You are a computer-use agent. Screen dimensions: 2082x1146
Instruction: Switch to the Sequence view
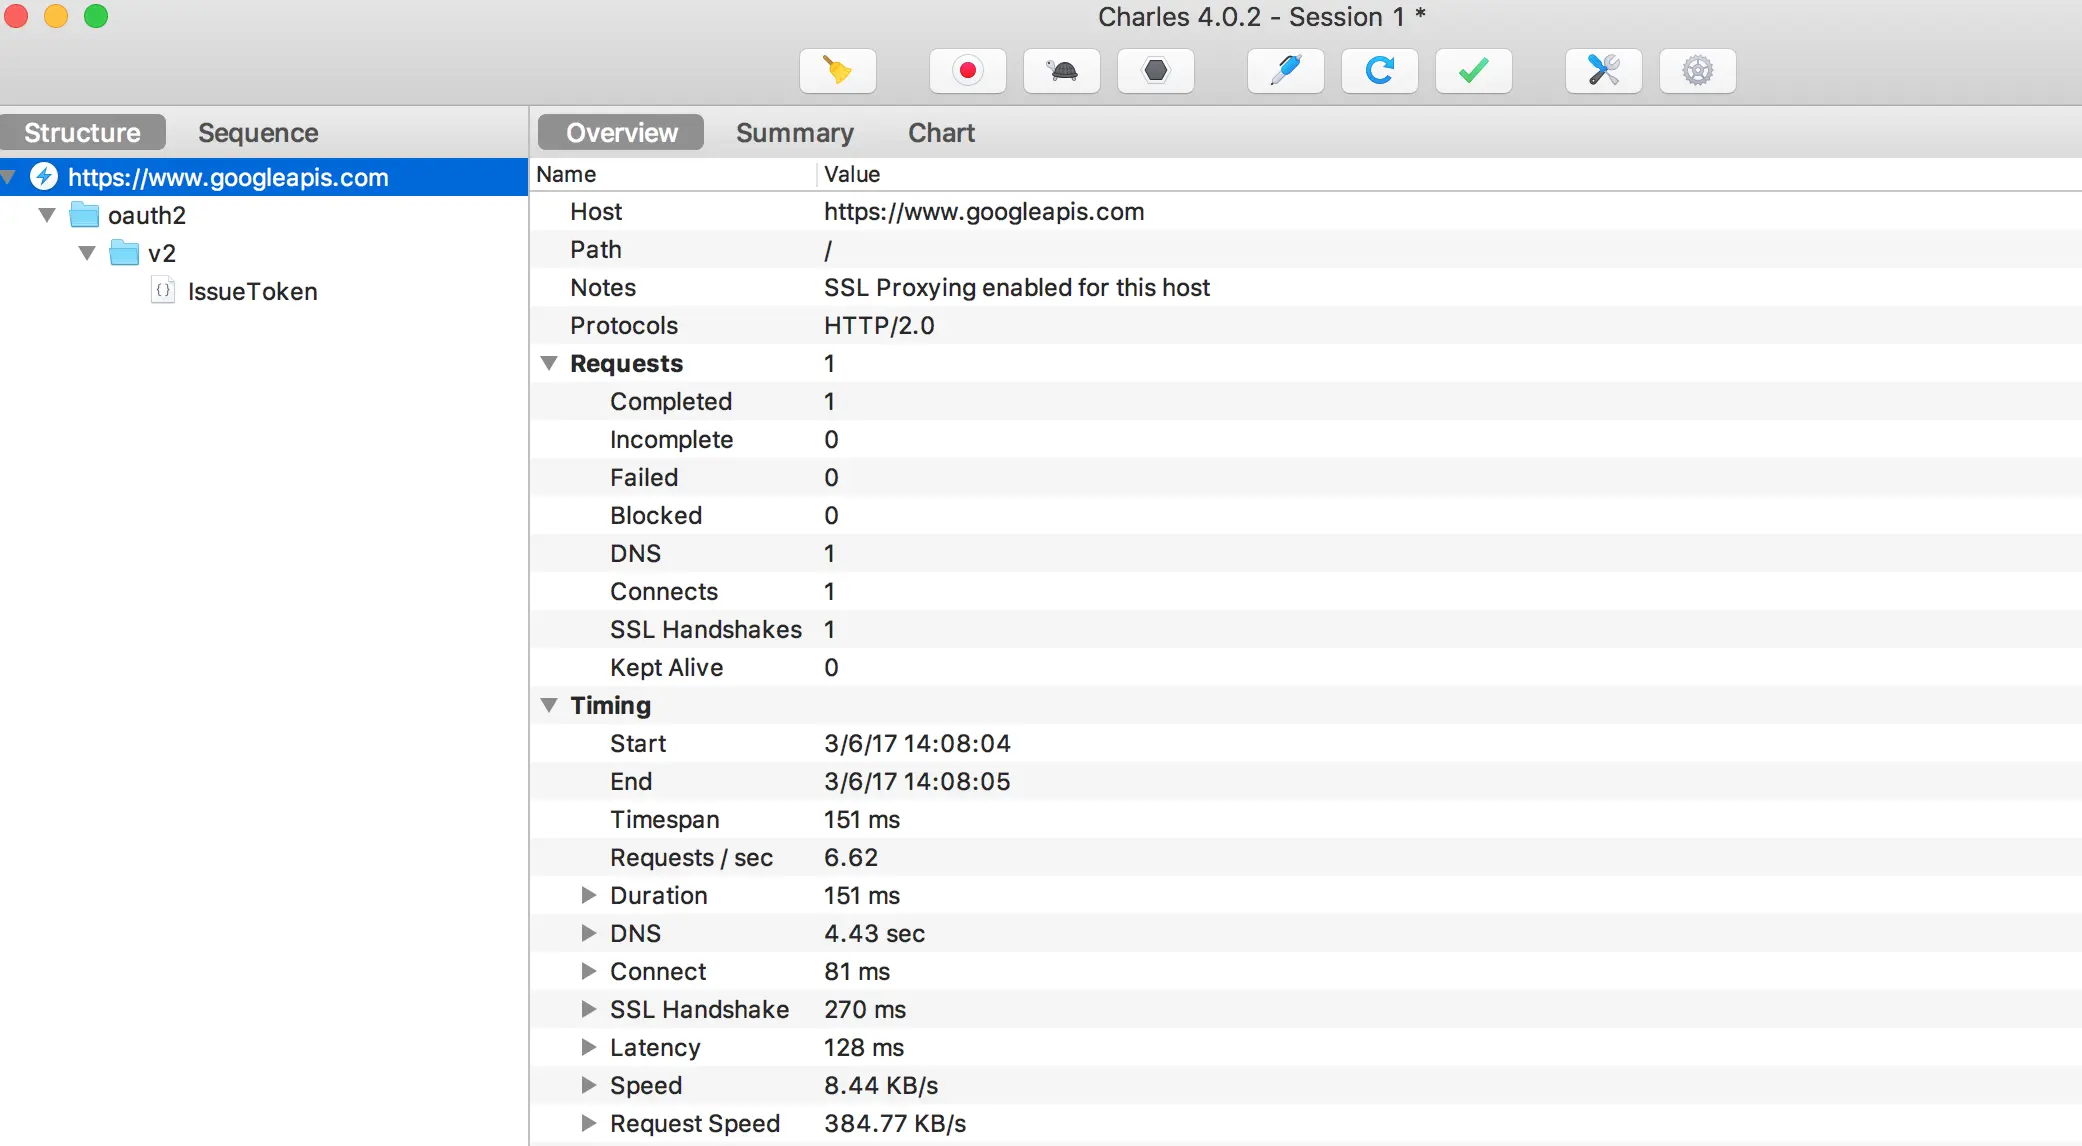[x=258, y=133]
